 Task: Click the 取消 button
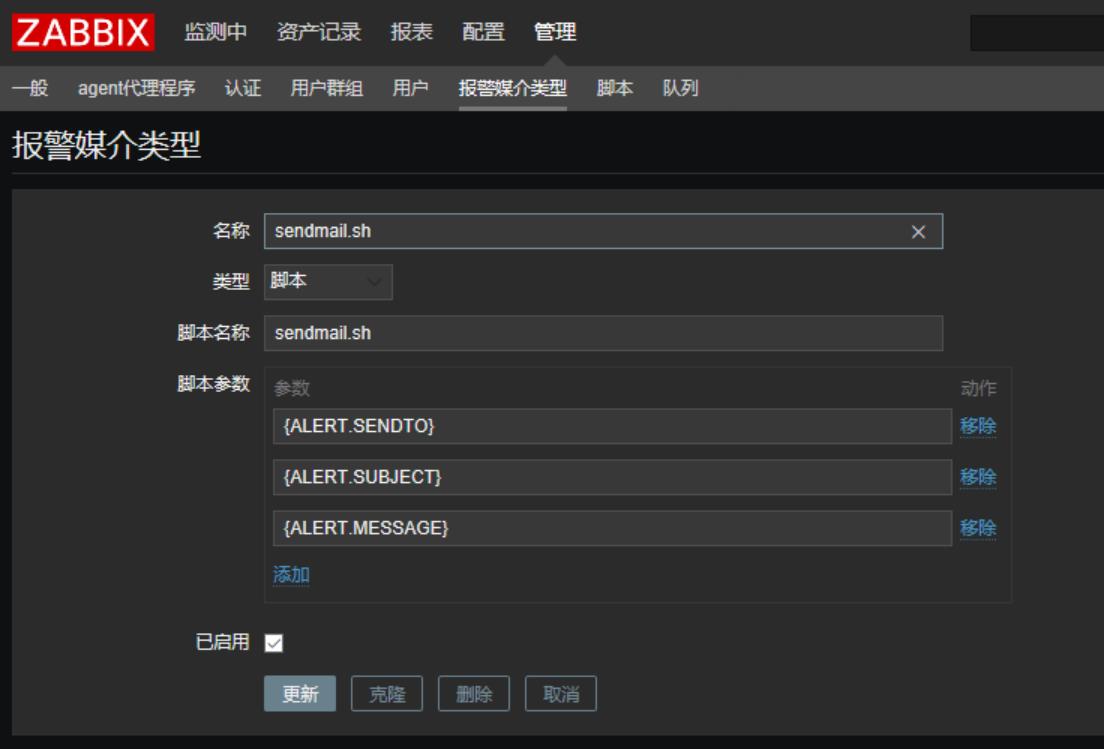[x=561, y=694]
